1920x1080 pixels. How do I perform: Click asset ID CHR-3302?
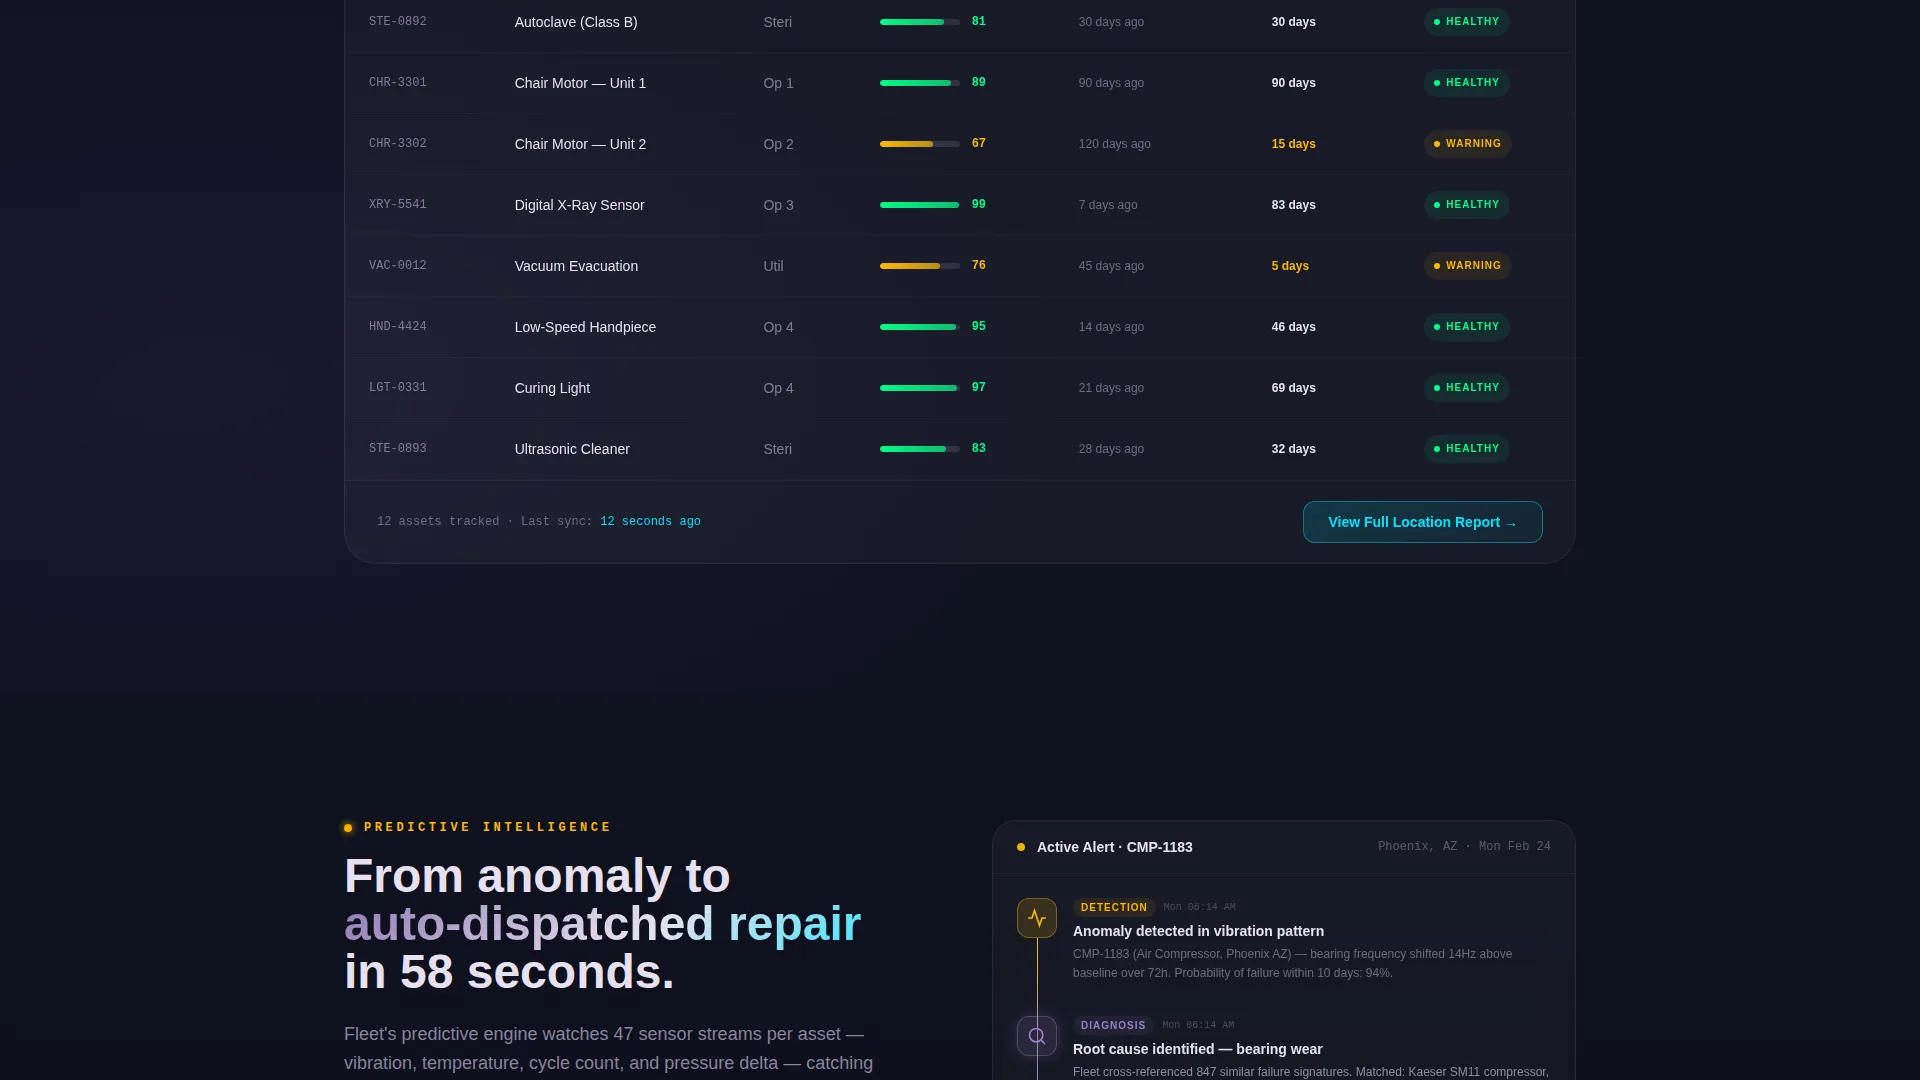(398, 144)
